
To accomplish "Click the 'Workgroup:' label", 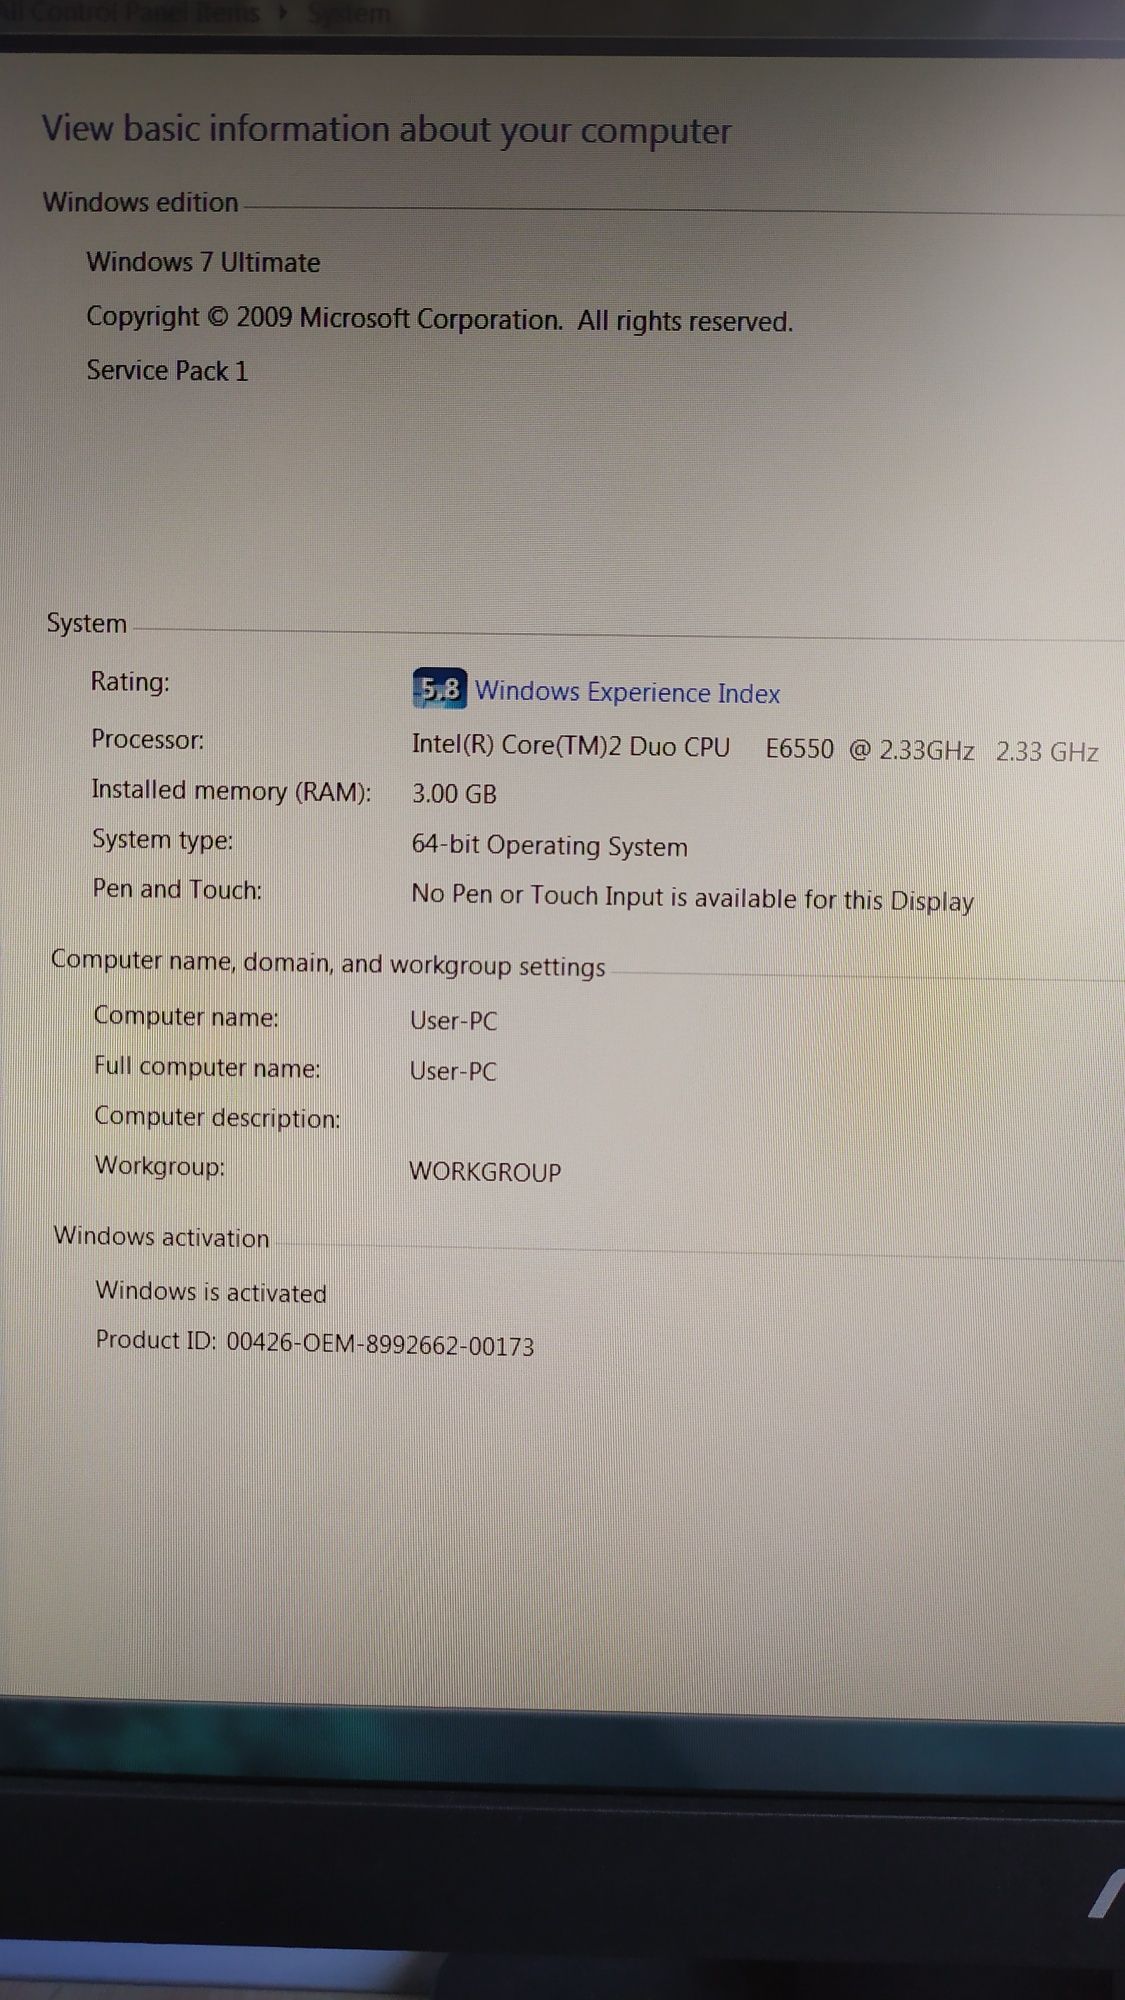I will [160, 1166].
